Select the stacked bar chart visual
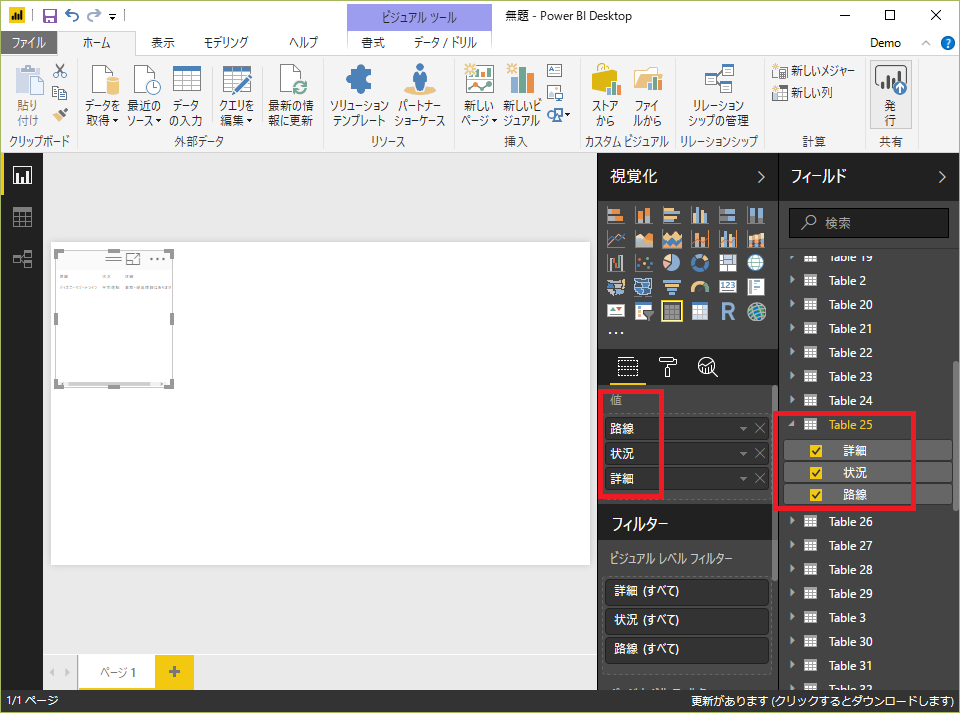 [x=615, y=215]
